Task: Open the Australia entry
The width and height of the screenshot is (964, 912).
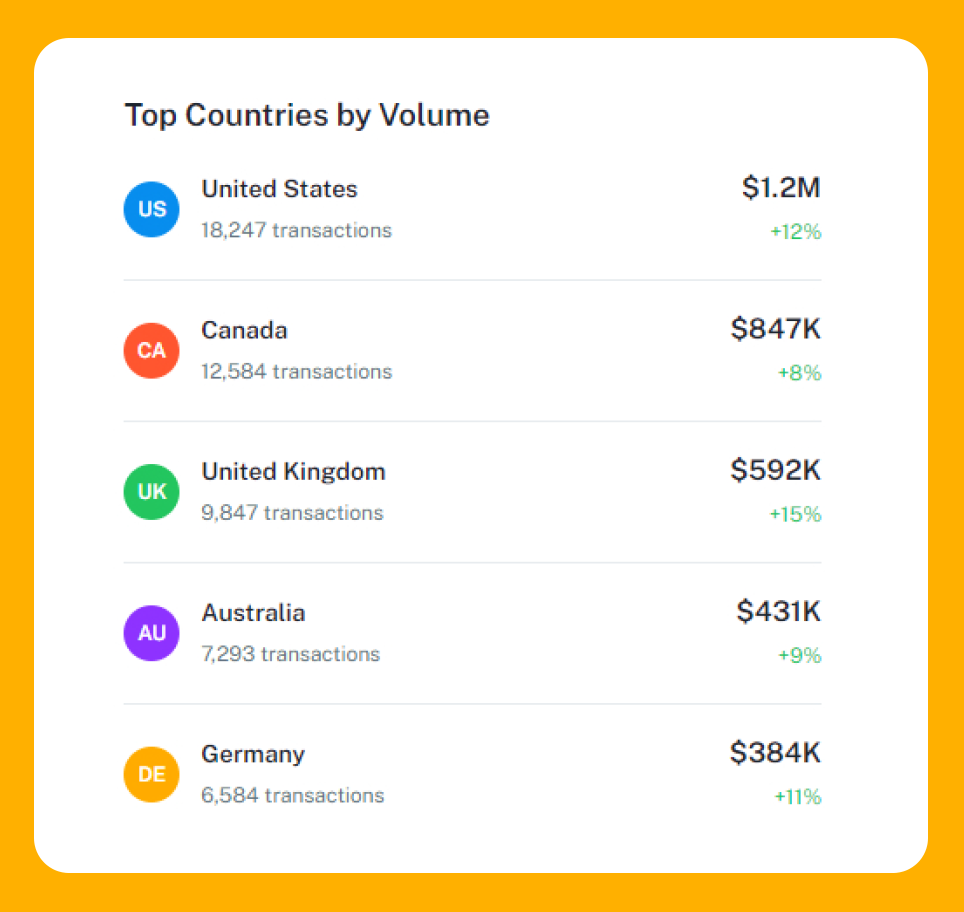Action: tap(253, 612)
